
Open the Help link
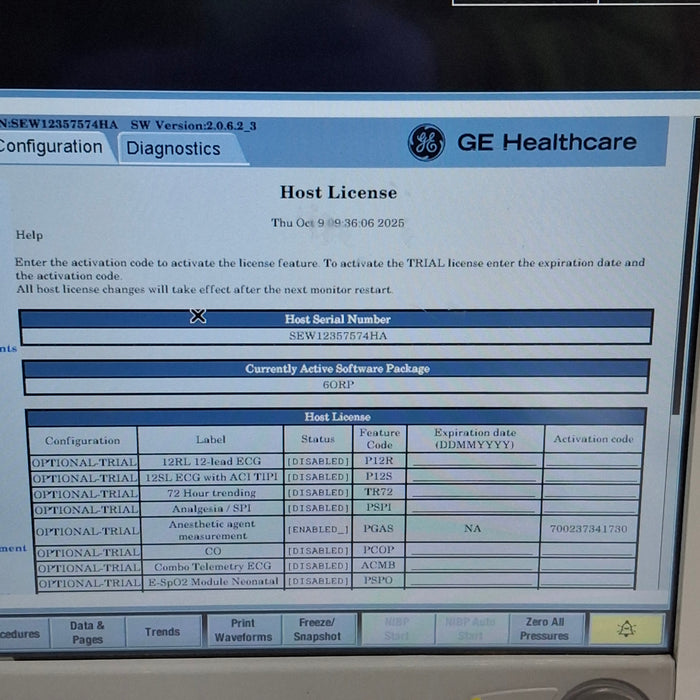(x=29, y=235)
